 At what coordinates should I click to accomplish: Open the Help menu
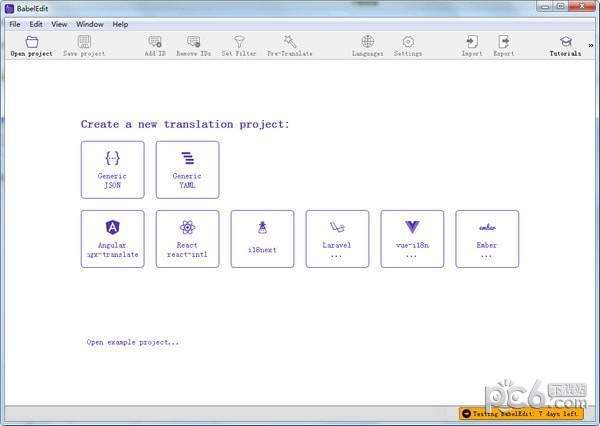pyautogui.click(x=120, y=23)
